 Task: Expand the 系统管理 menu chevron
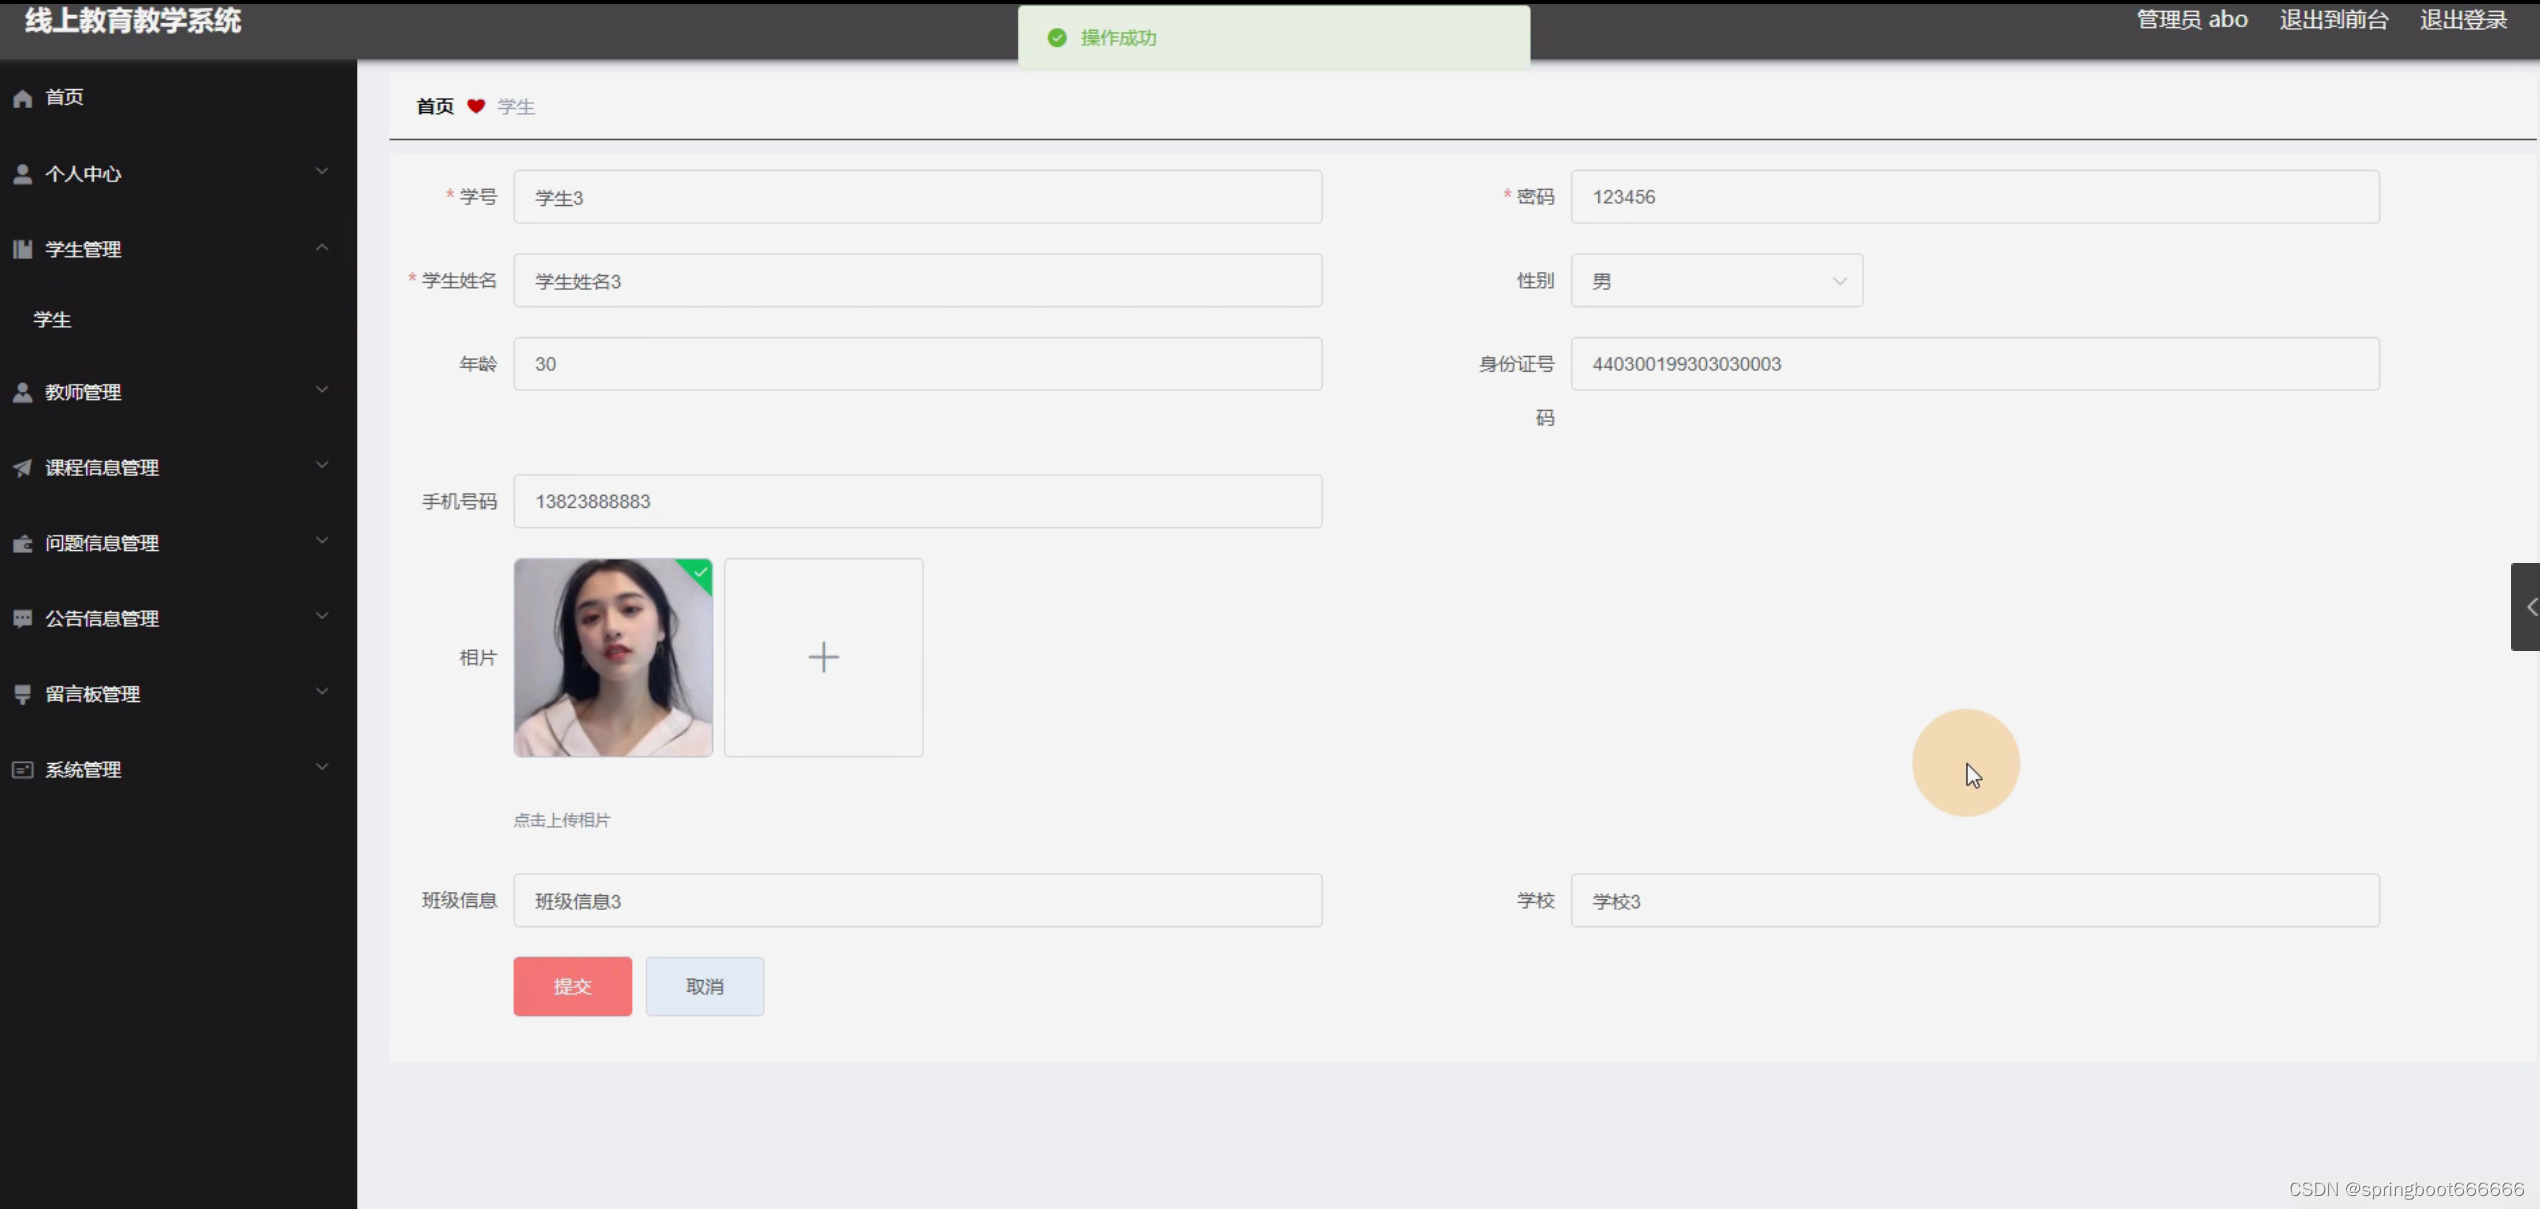[322, 767]
